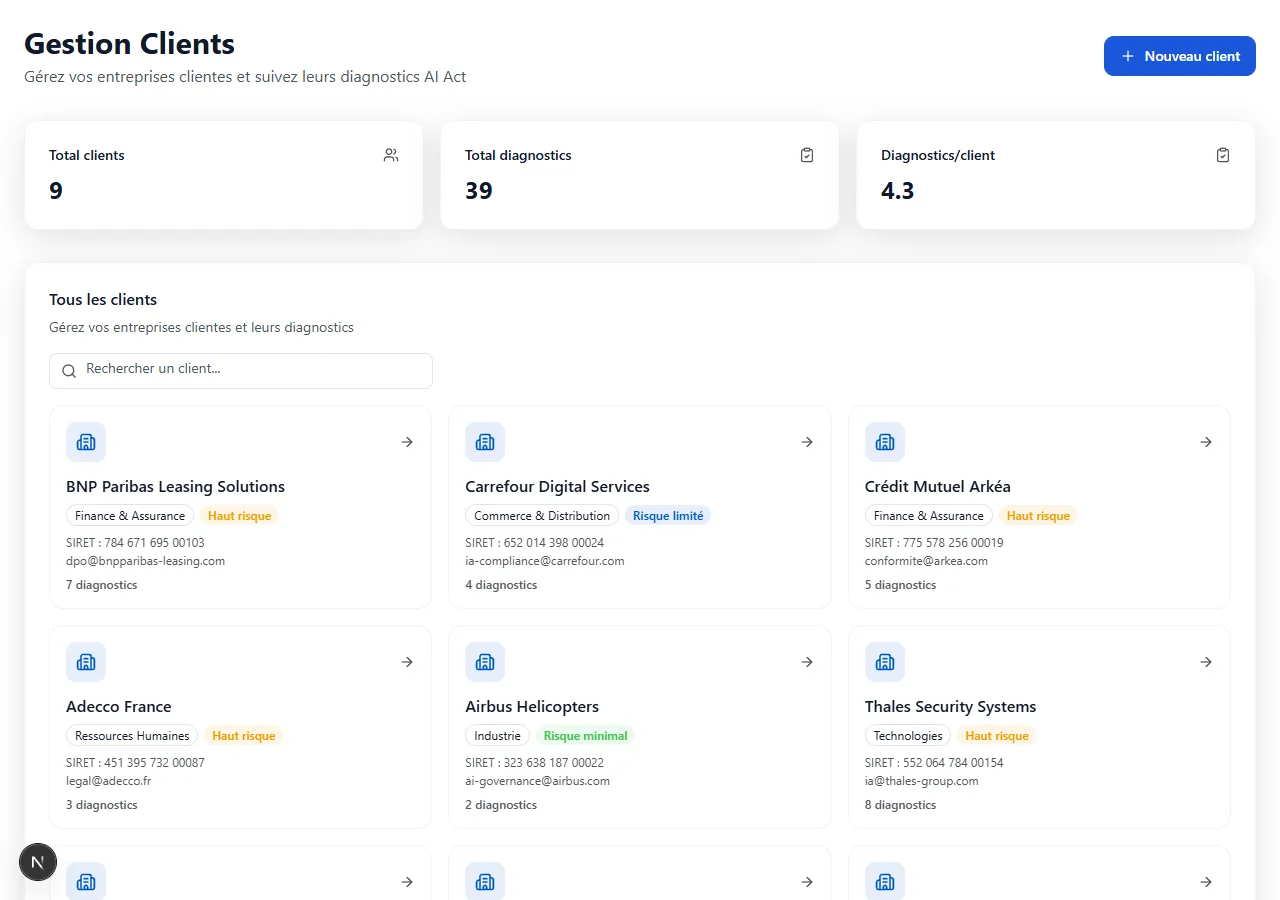1280x900 pixels.
Task: Click the arrow icon on Airbus Helicopters card
Action: 807,662
